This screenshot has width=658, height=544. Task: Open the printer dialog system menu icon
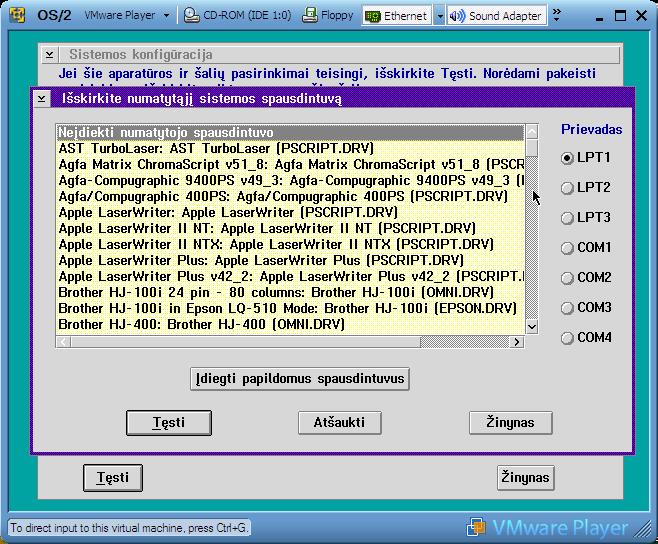(42, 98)
